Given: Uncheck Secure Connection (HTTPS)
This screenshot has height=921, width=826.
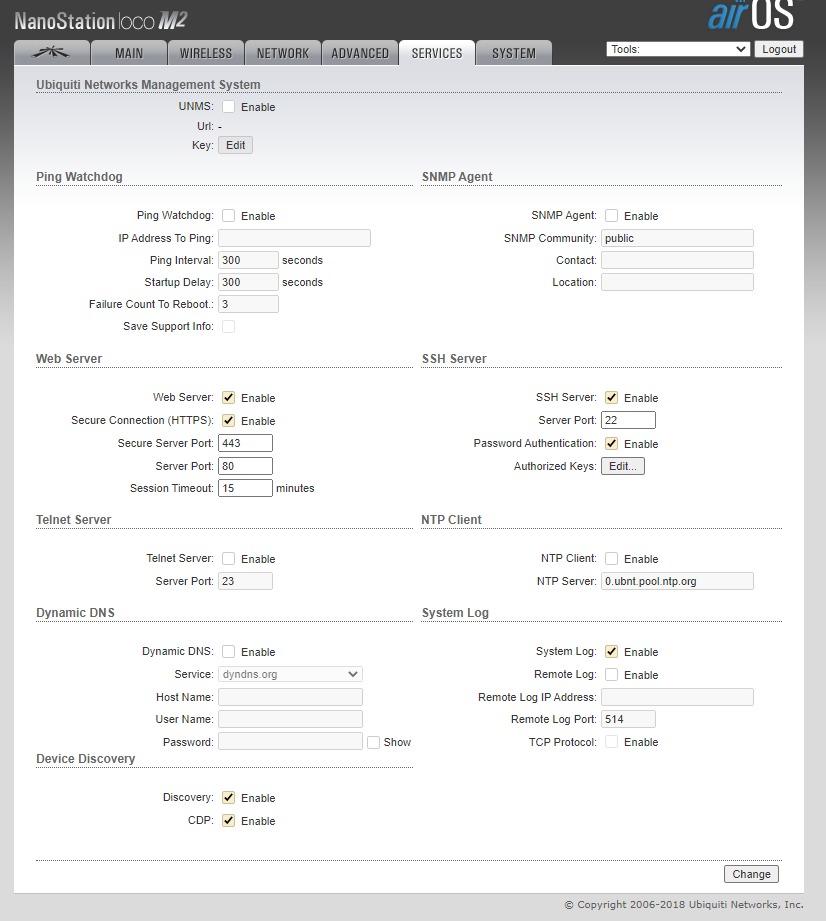Looking at the screenshot, I should click(229, 421).
